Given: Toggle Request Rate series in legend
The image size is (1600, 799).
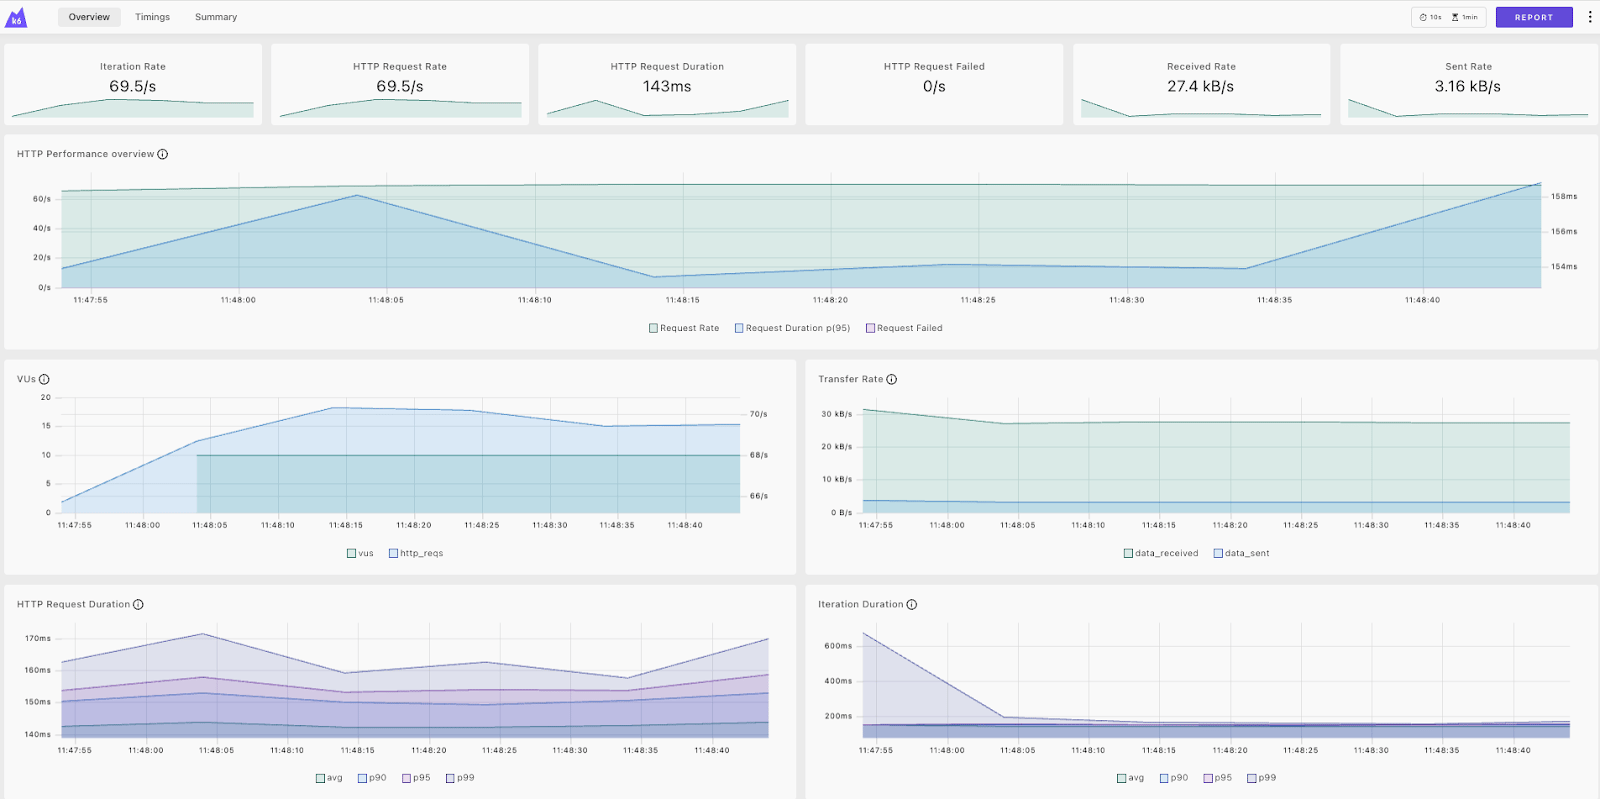Looking at the screenshot, I should coord(684,328).
